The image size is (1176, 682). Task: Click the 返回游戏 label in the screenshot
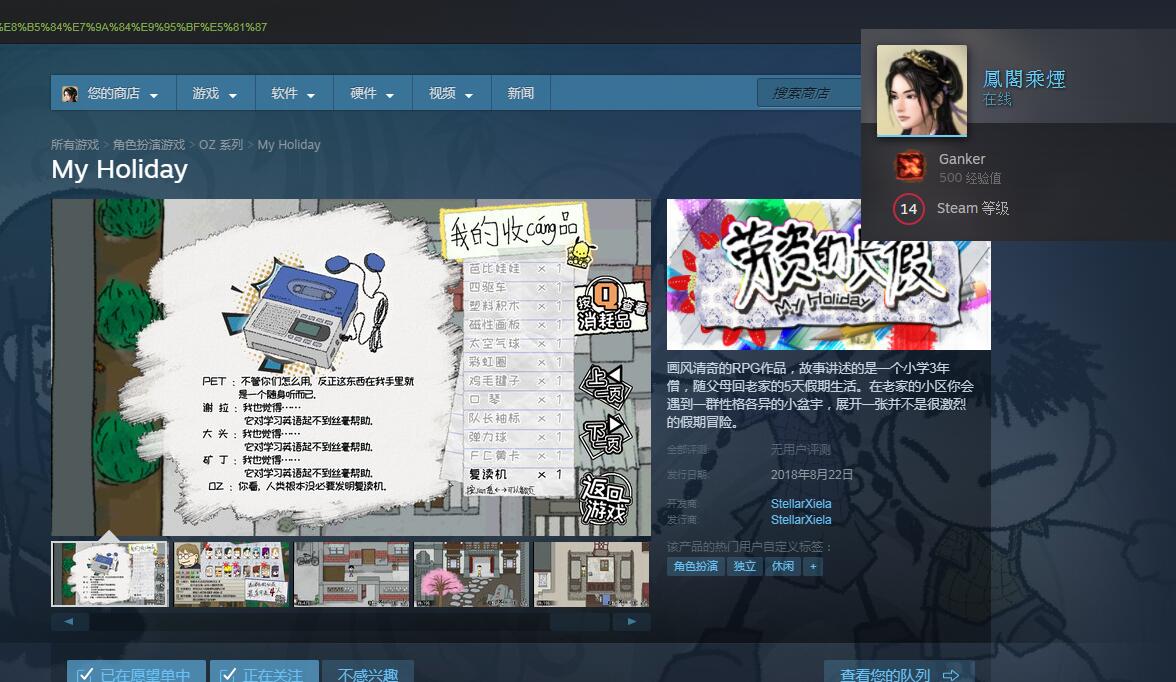(x=606, y=499)
